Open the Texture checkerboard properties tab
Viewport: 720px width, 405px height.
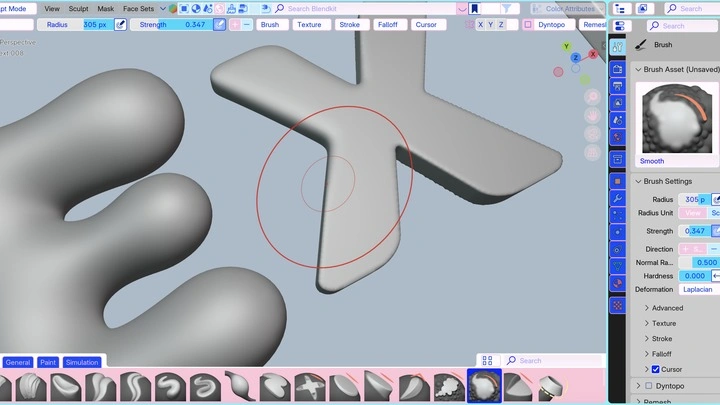click(x=618, y=305)
